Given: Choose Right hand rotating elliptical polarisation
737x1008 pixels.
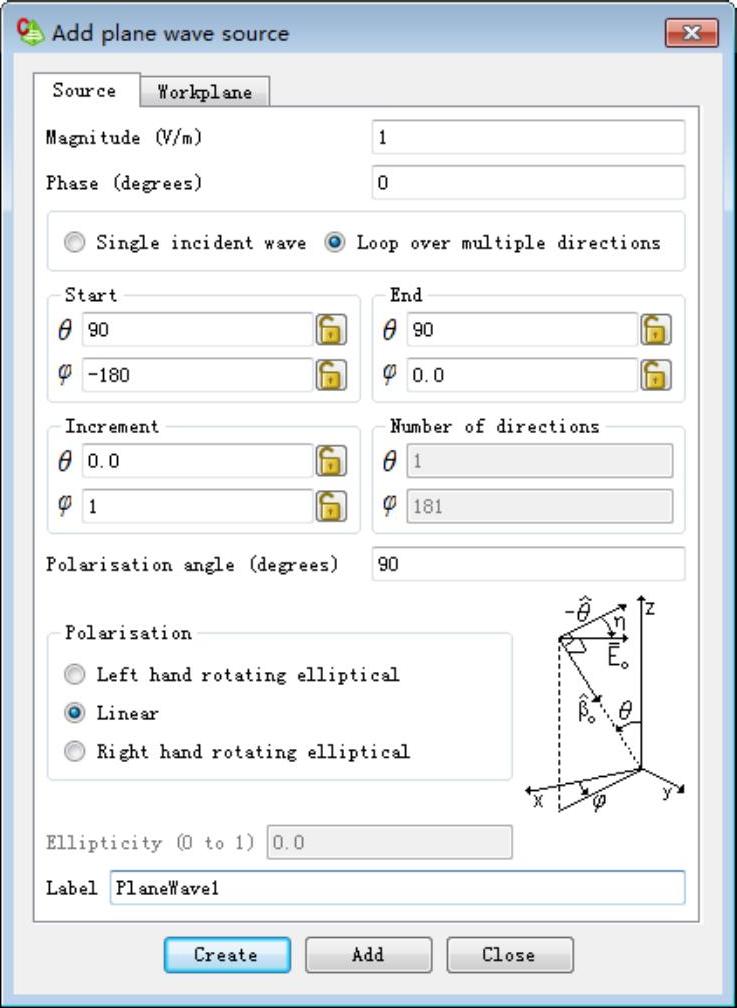Looking at the screenshot, I should pos(75,751).
